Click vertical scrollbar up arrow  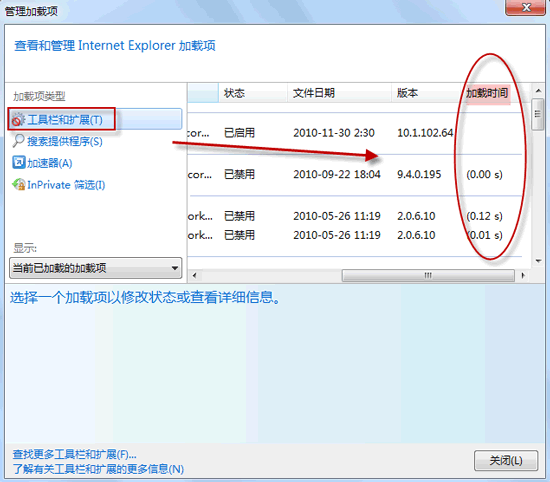538,91
